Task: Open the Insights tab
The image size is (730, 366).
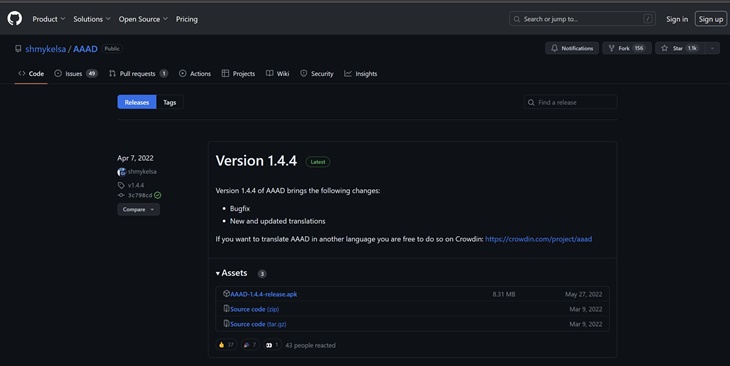Action: coord(361,74)
